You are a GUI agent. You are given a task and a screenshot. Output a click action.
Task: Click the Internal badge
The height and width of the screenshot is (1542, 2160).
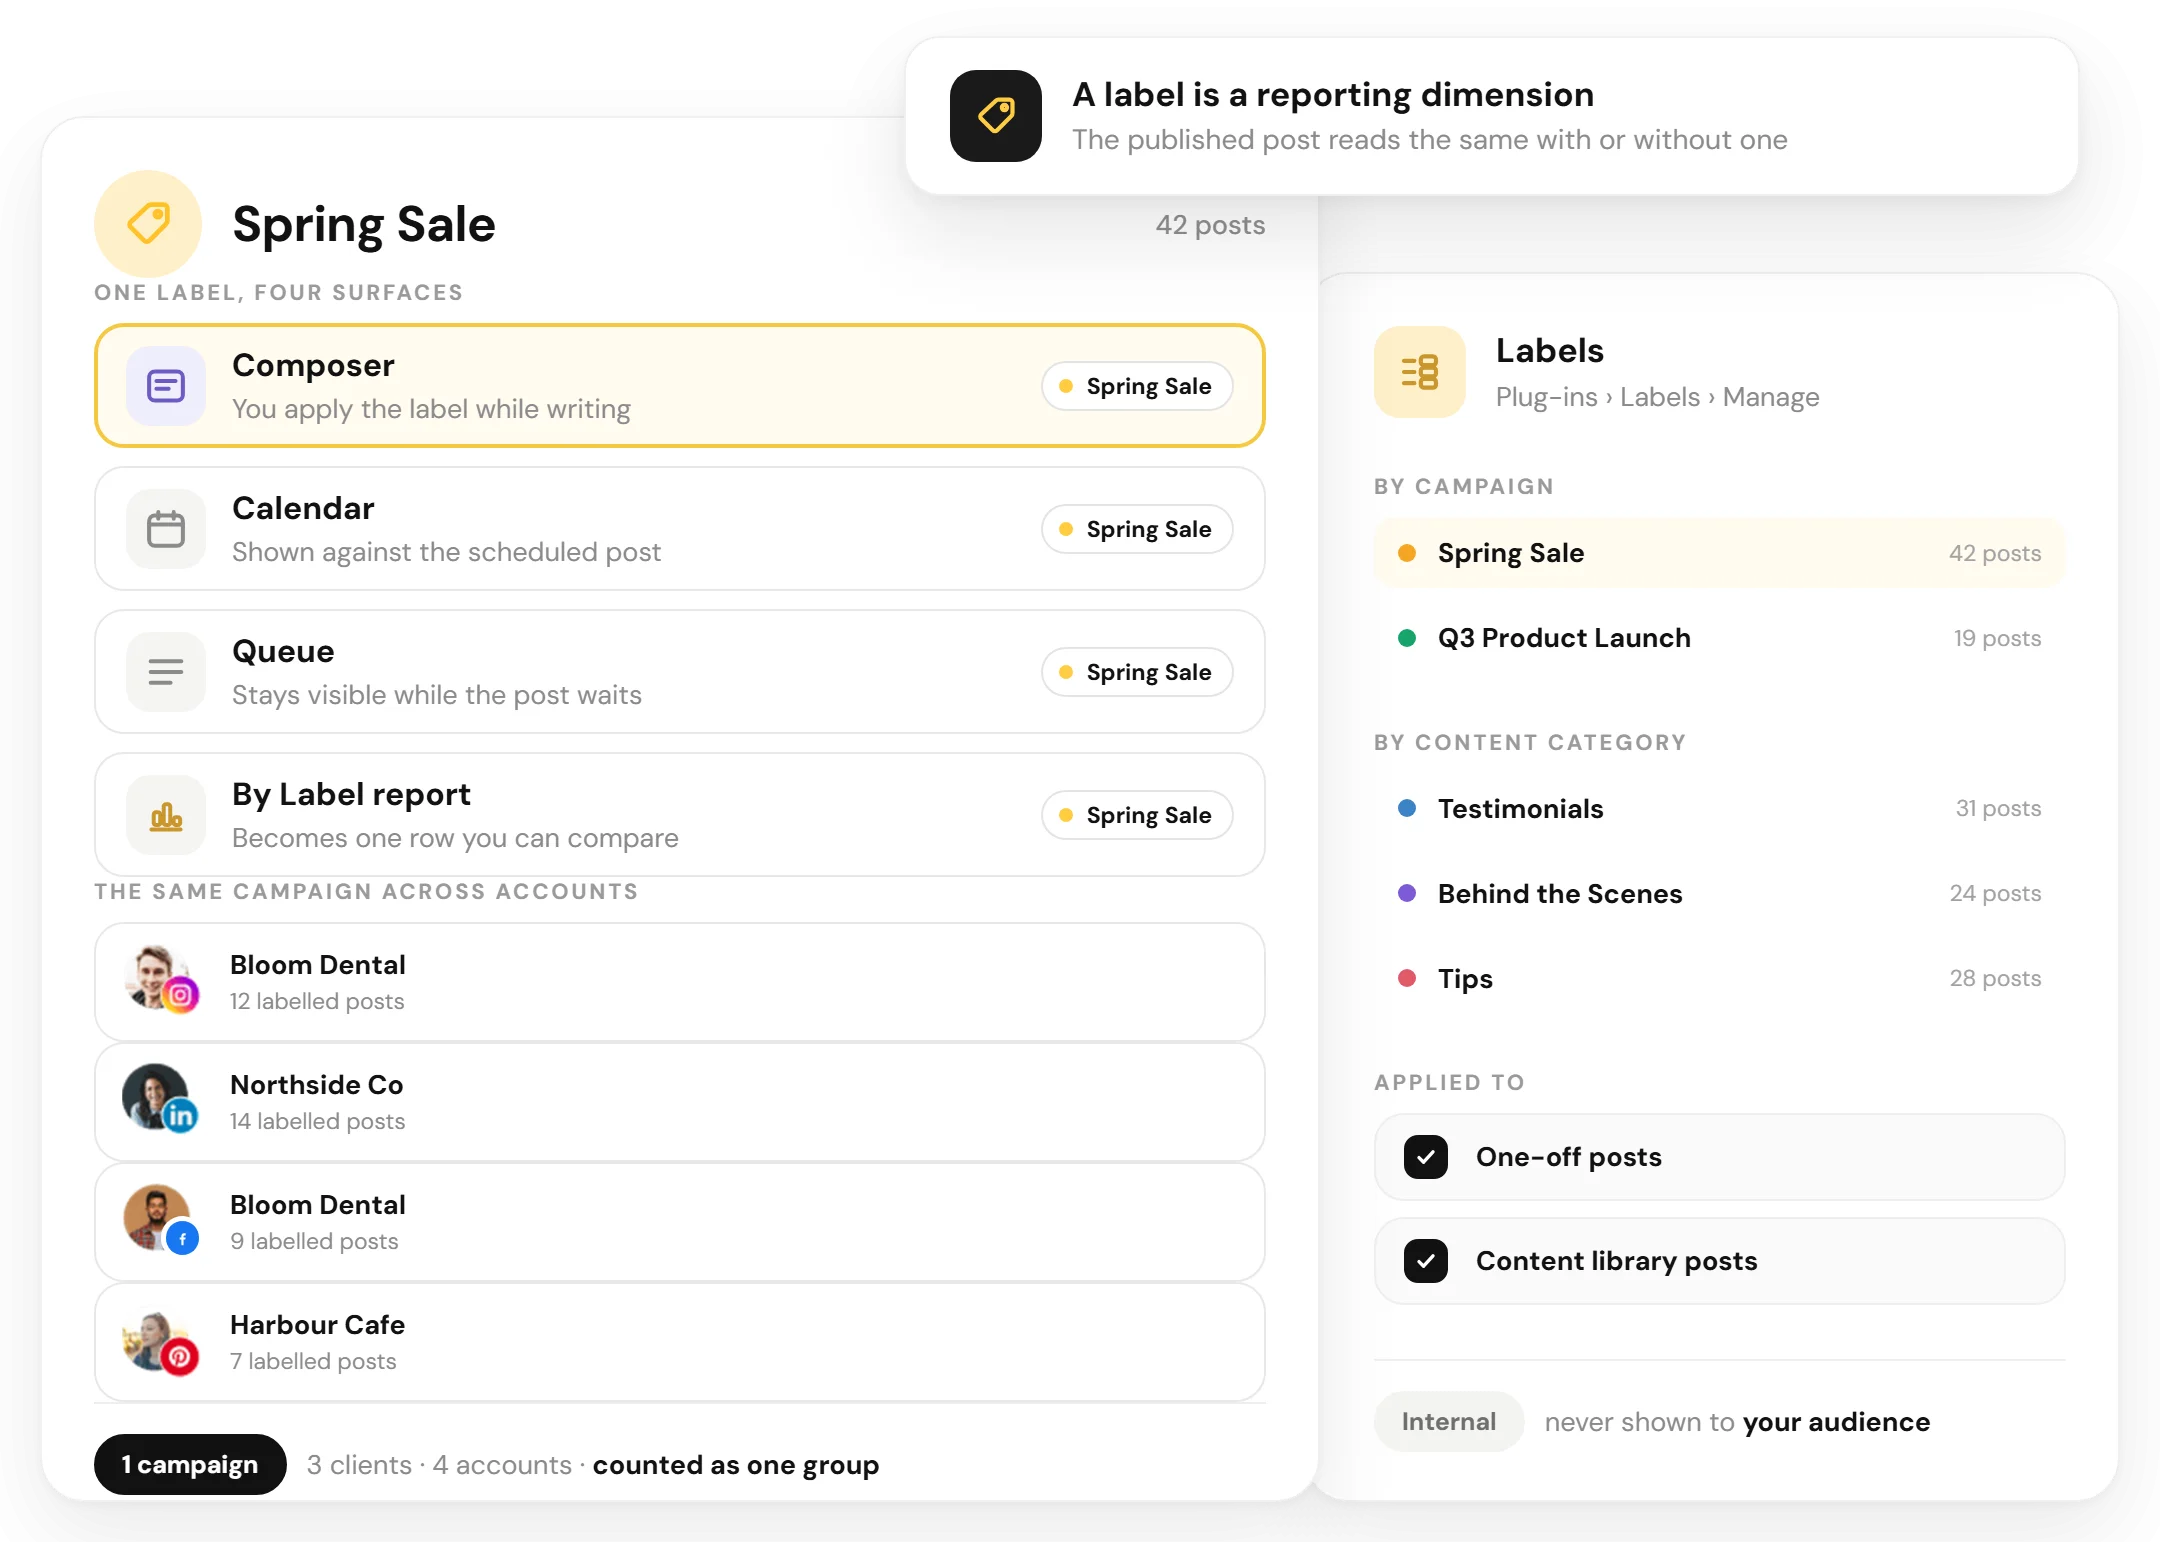(1449, 1422)
